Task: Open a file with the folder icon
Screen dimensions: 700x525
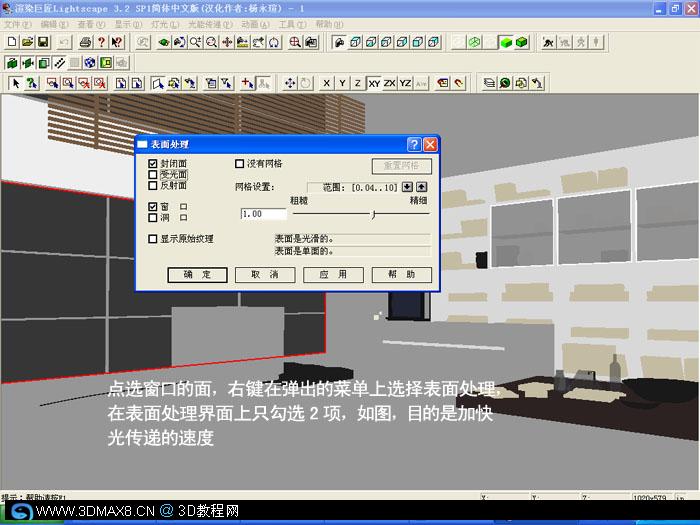Action: 28,42
